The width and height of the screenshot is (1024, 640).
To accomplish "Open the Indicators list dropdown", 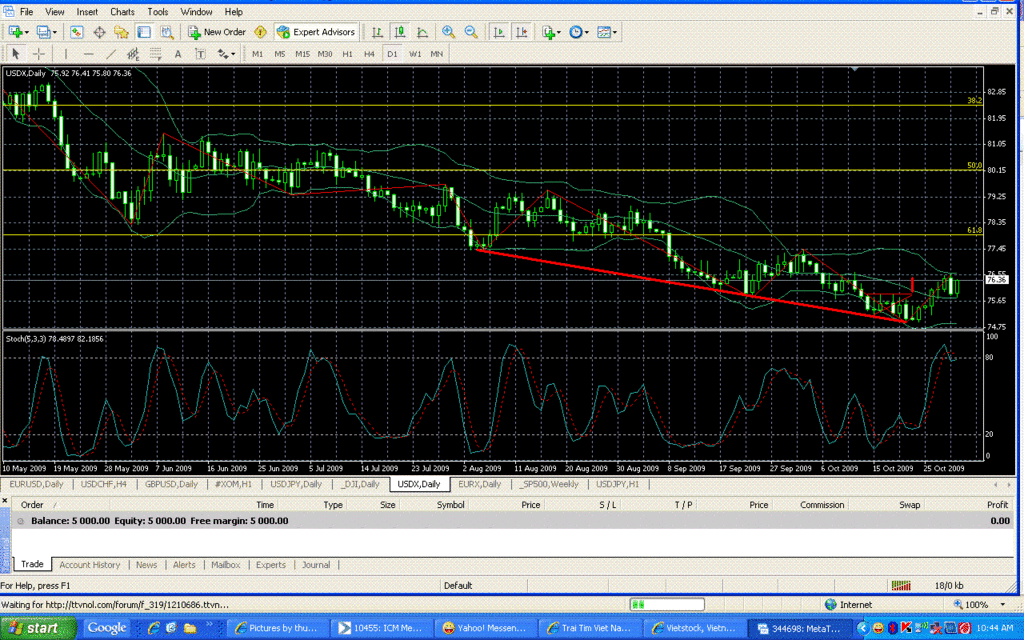I will [x=551, y=31].
